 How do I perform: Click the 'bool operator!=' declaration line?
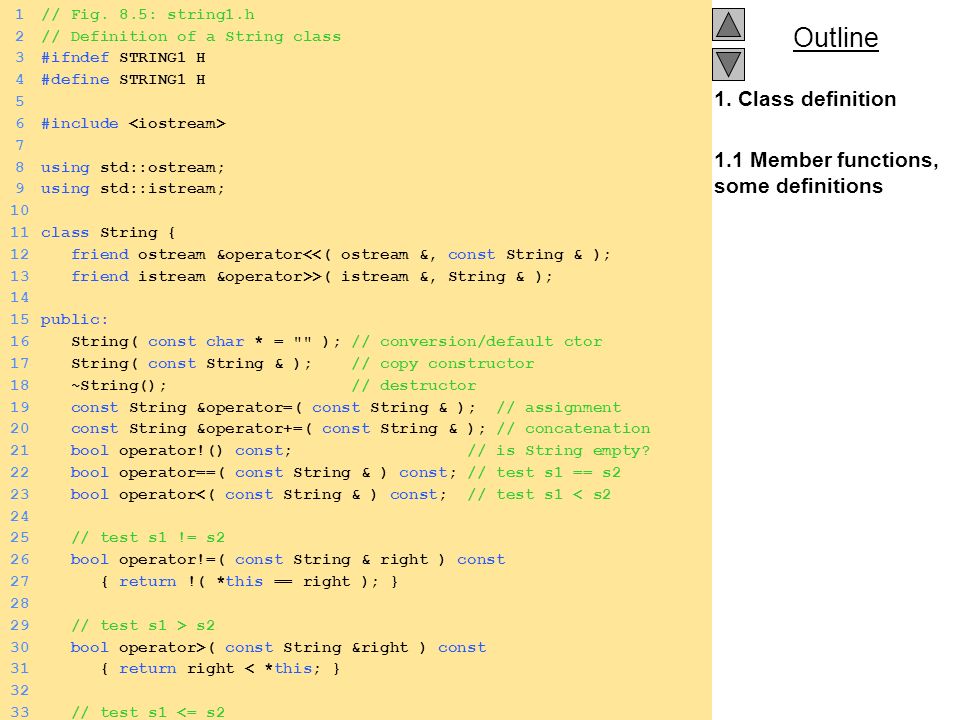coord(288,560)
